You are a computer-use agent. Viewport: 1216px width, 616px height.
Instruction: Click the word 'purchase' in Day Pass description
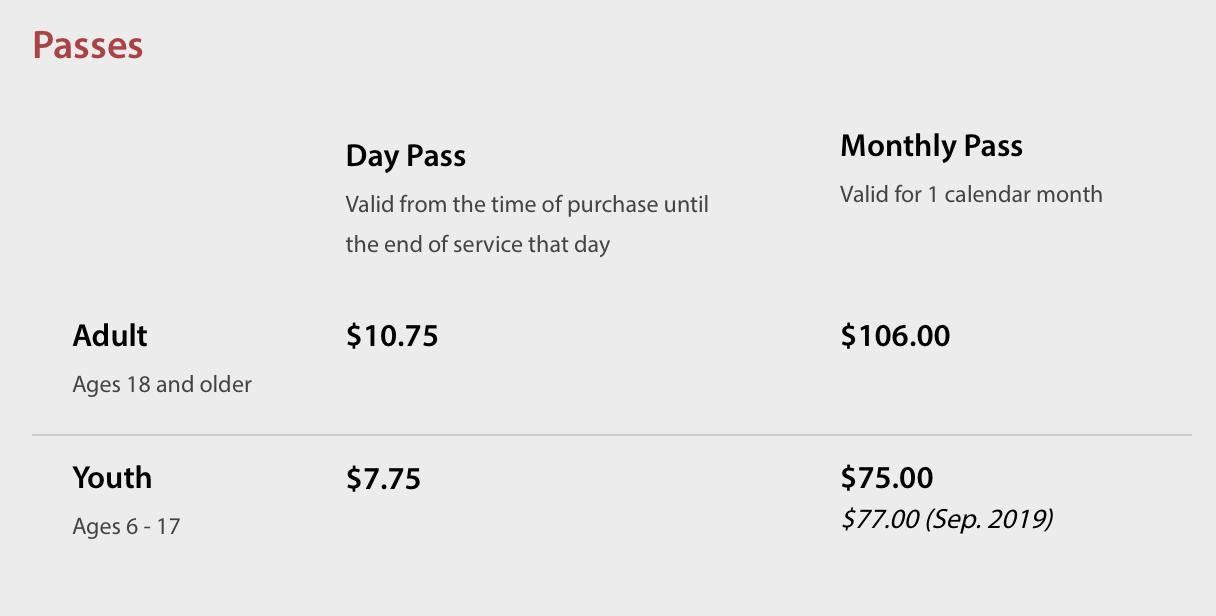(x=613, y=204)
